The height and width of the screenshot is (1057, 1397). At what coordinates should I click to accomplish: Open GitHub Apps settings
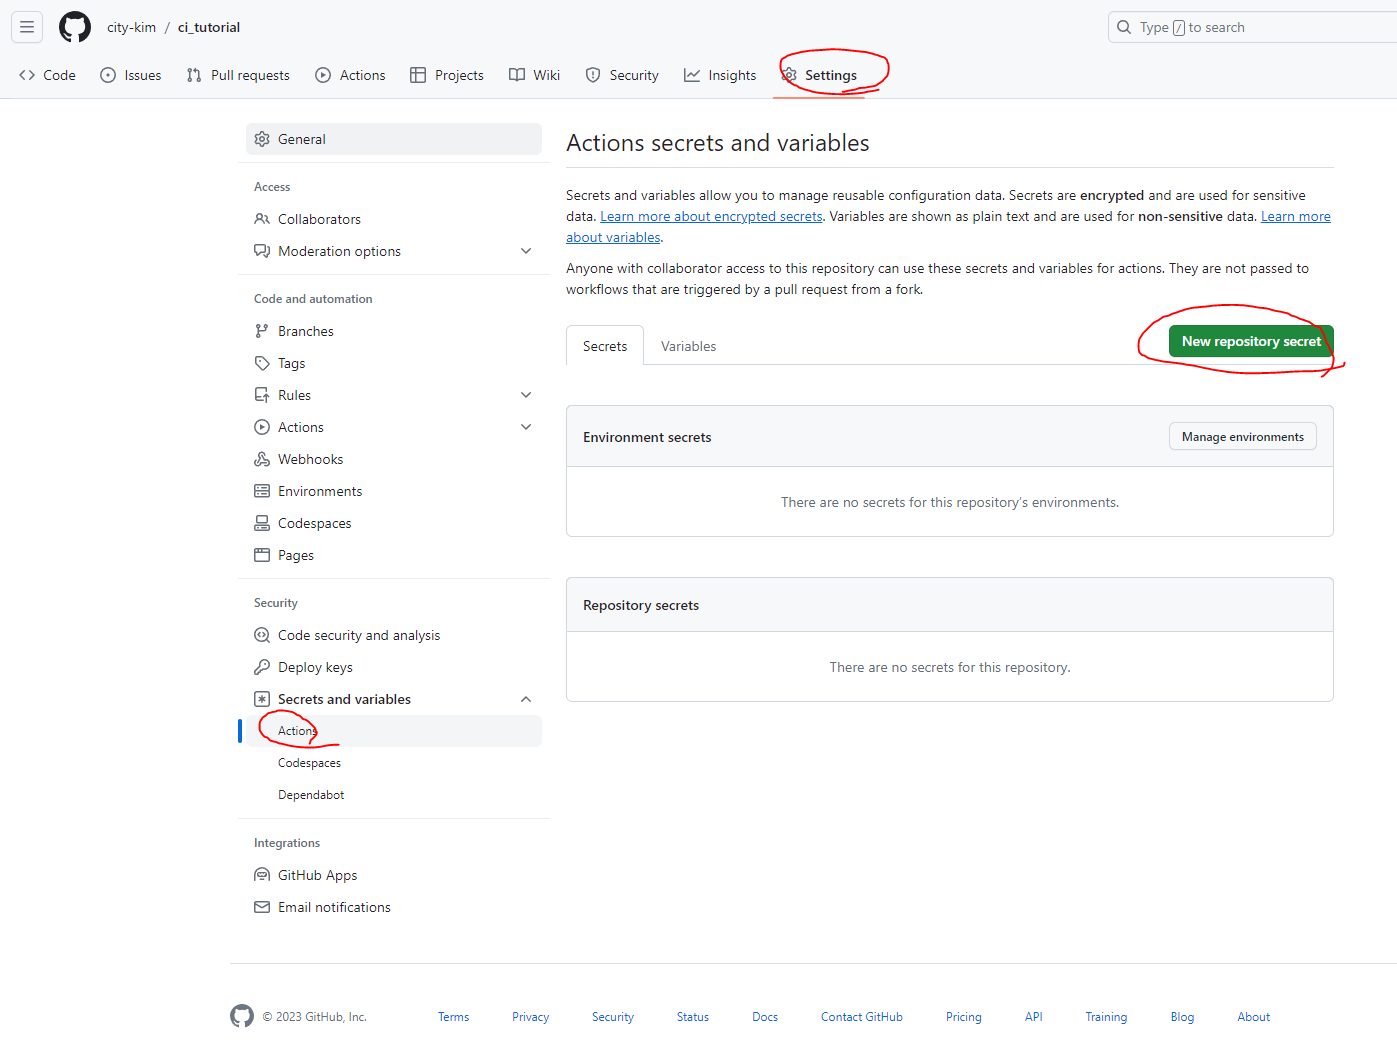[x=394, y=875]
